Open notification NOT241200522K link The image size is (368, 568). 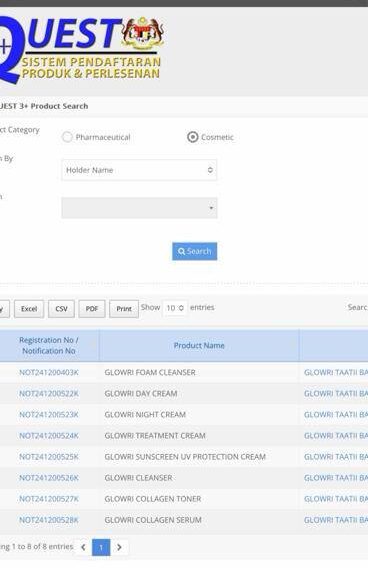(x=49, y=393)
